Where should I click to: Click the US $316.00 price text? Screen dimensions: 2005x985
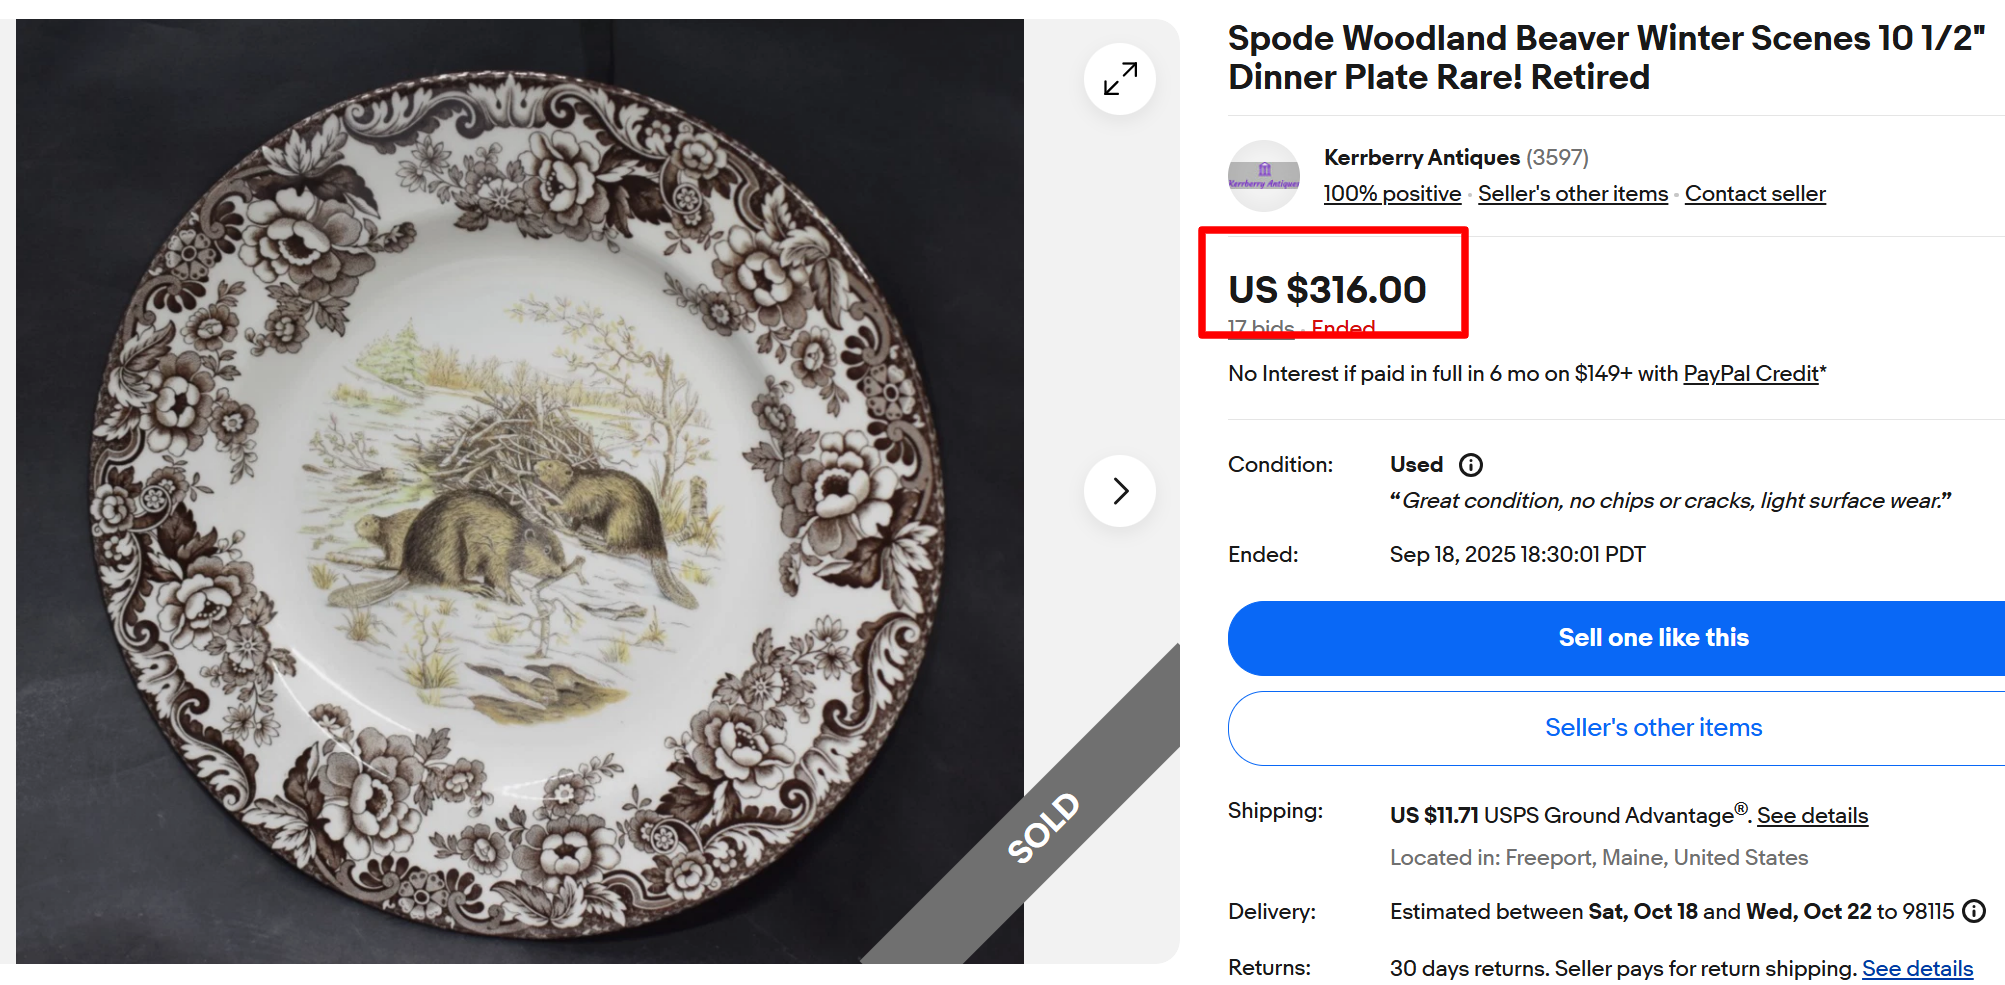(1327, 290)
